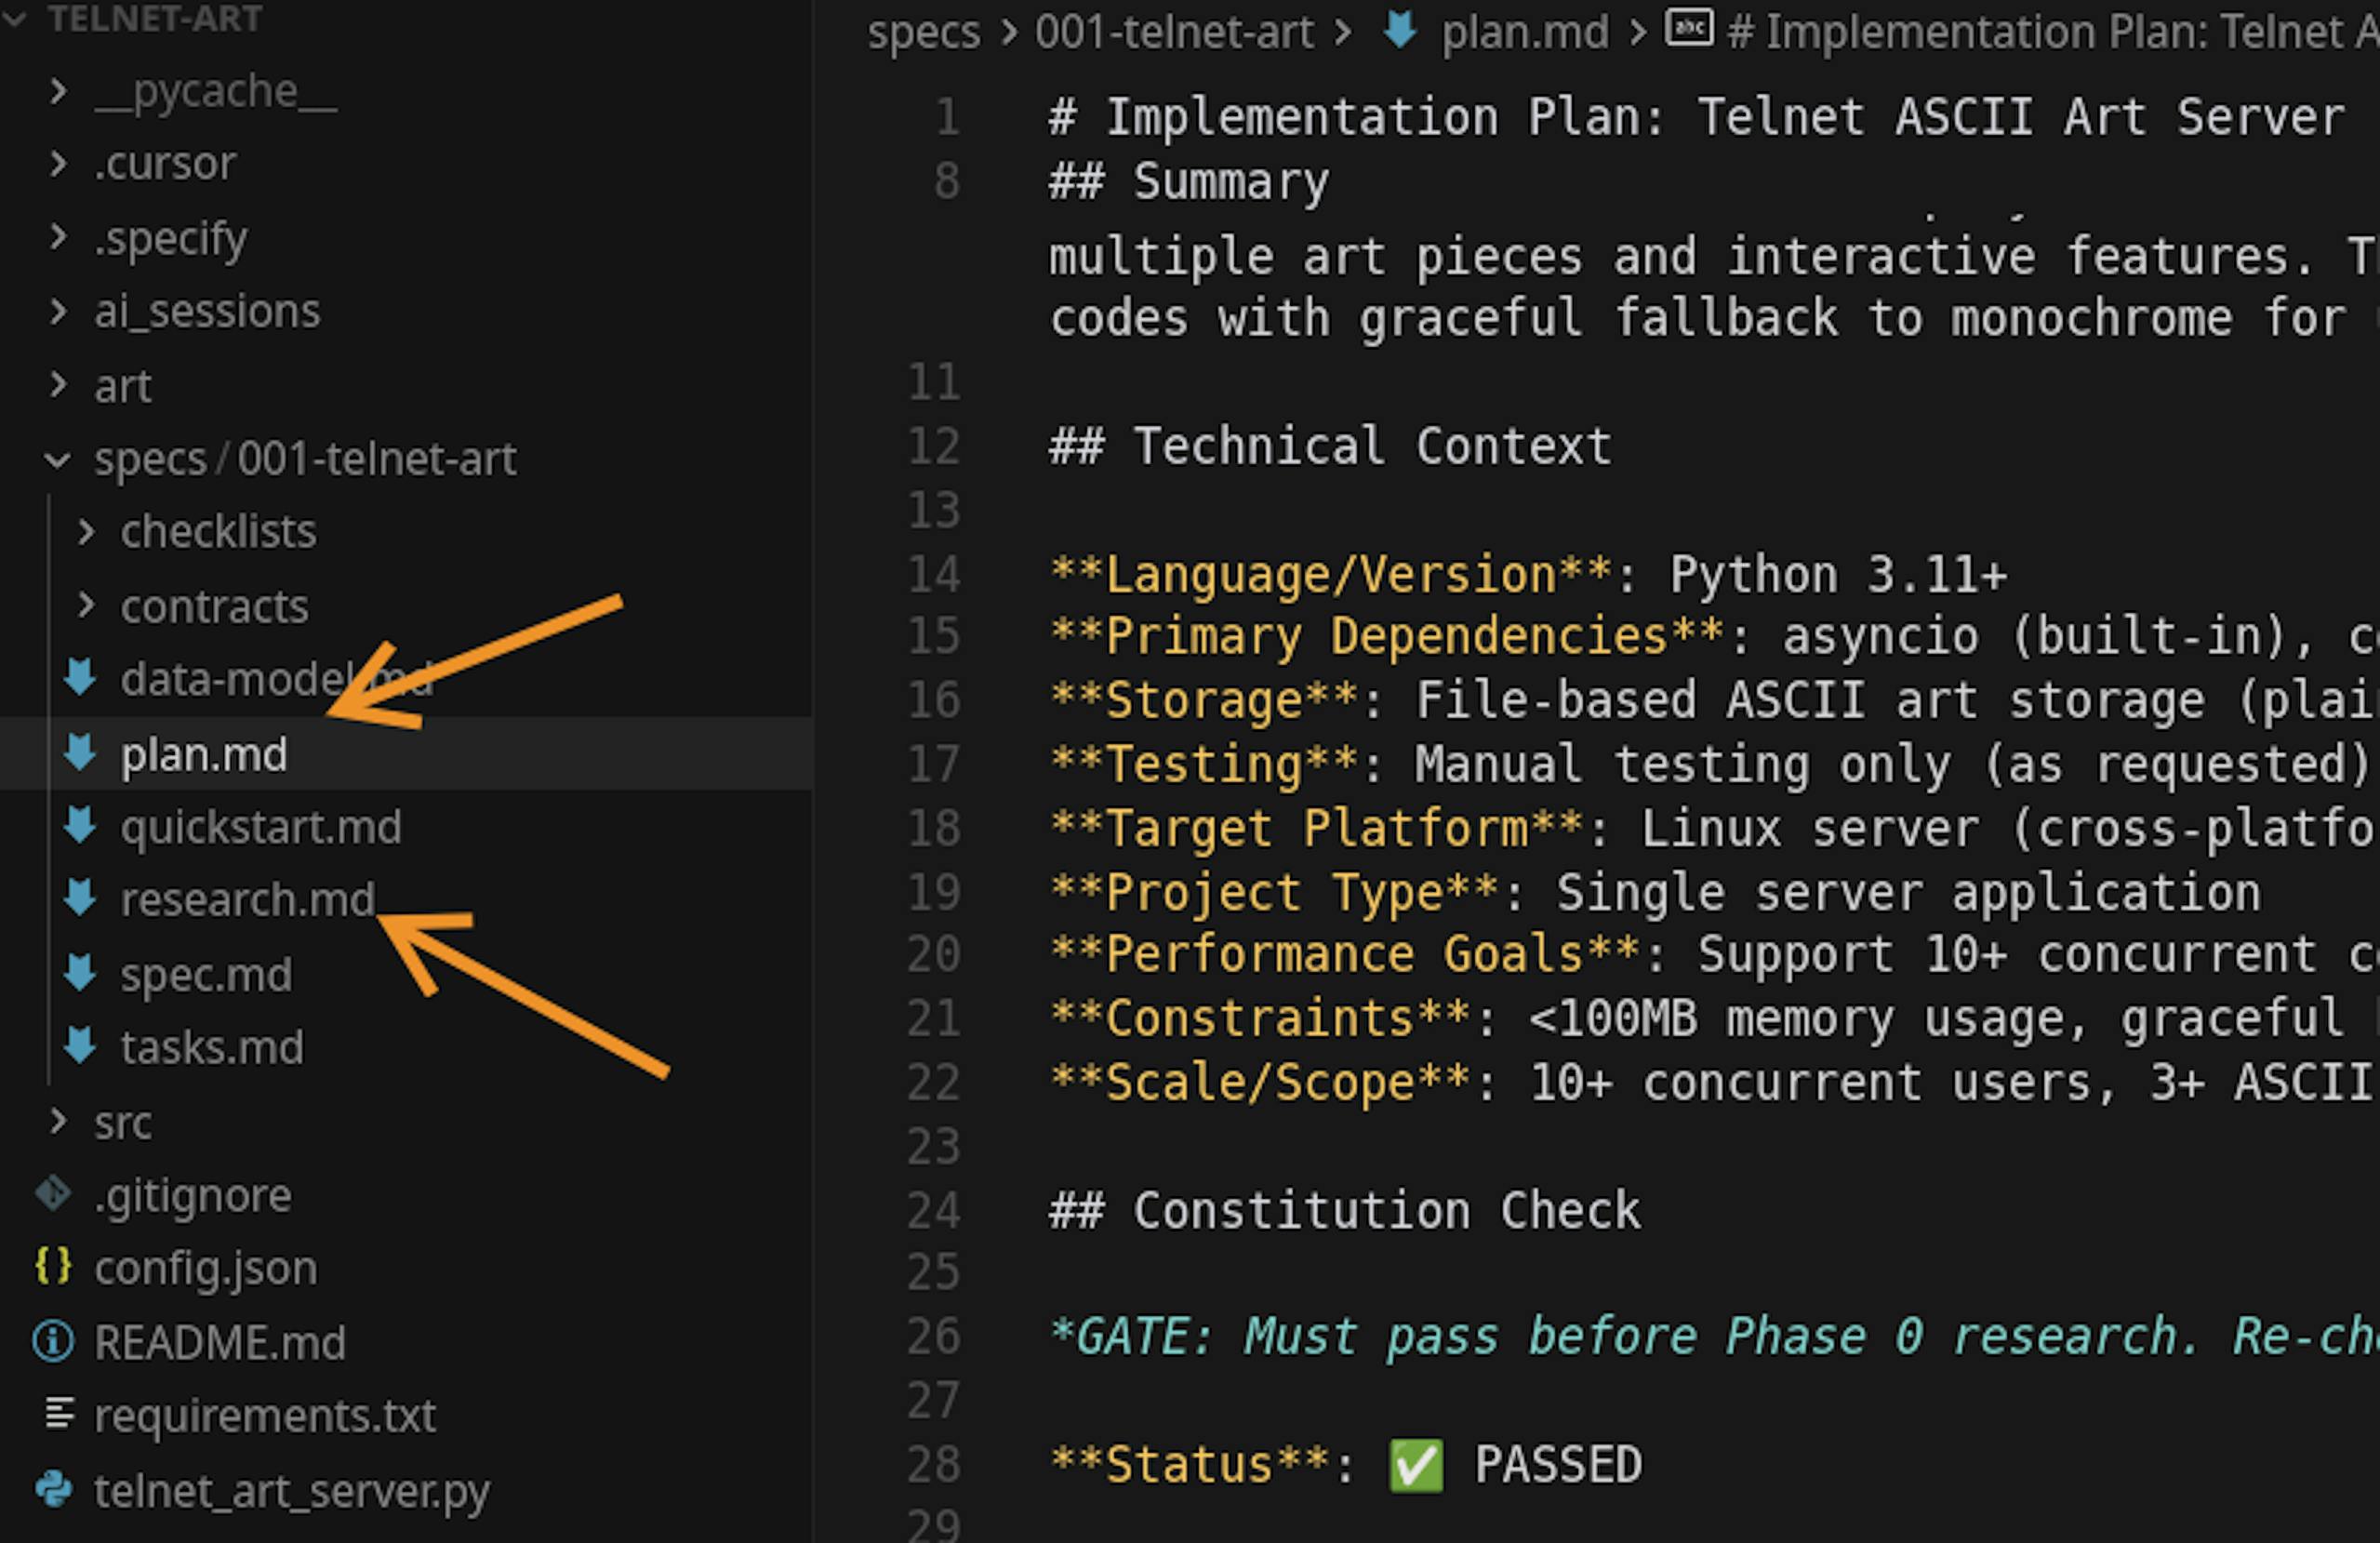Click the text file icon beside requirements.txt
Image resolution: width=2380 pixels, height=1543 pixels.
pos(59,1414)
